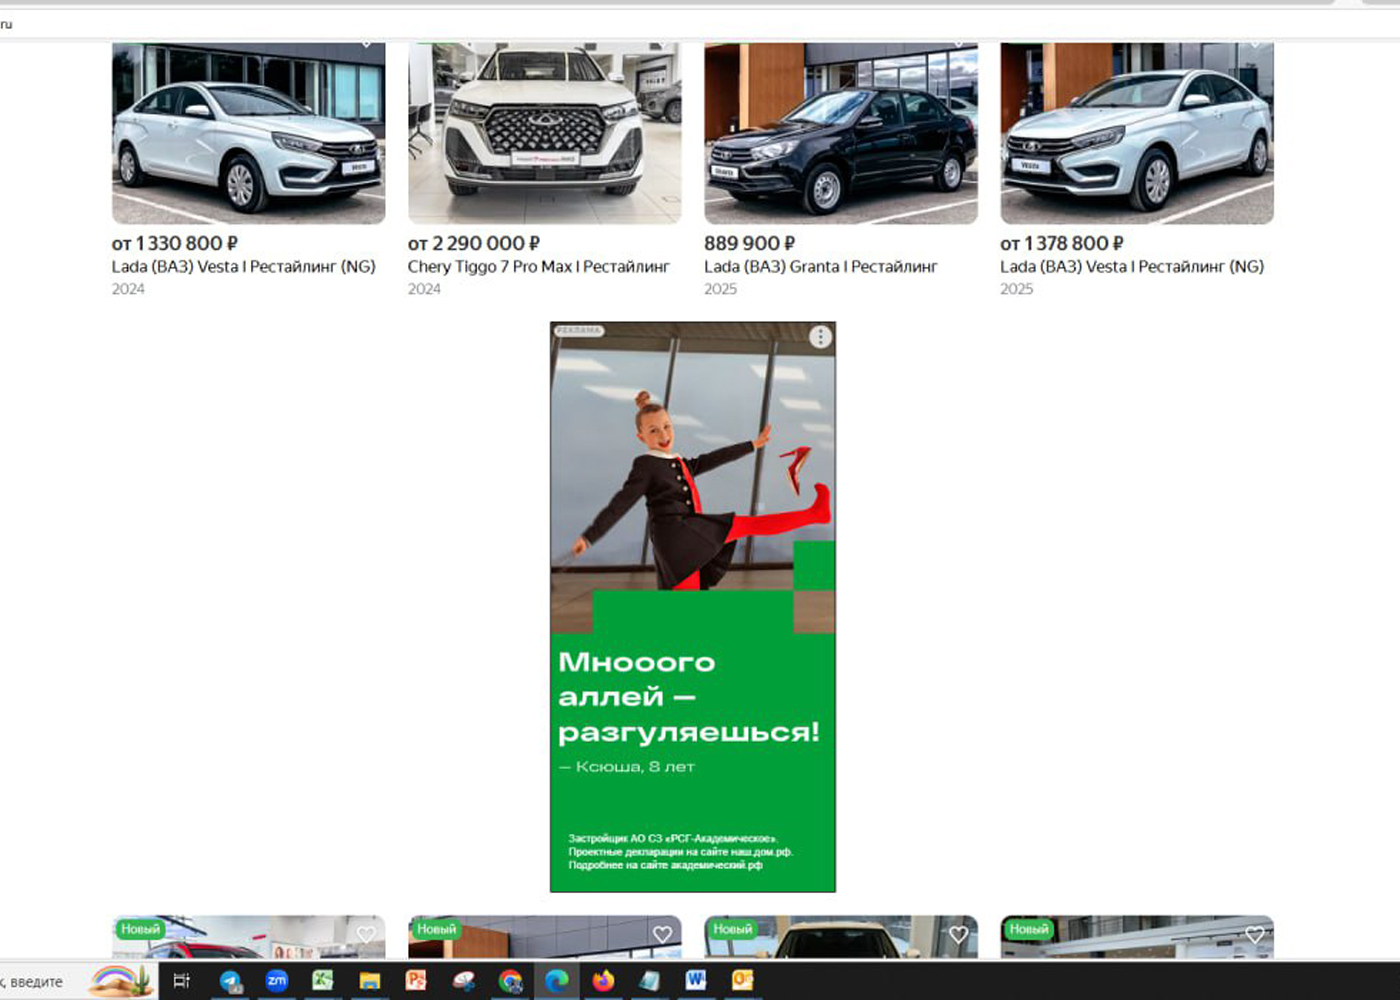Screen dimensions: 1400x1000
Task: Open the silver Lada Vesta 2024 photo
Action: pyautogui.click(x=248, y=133)
